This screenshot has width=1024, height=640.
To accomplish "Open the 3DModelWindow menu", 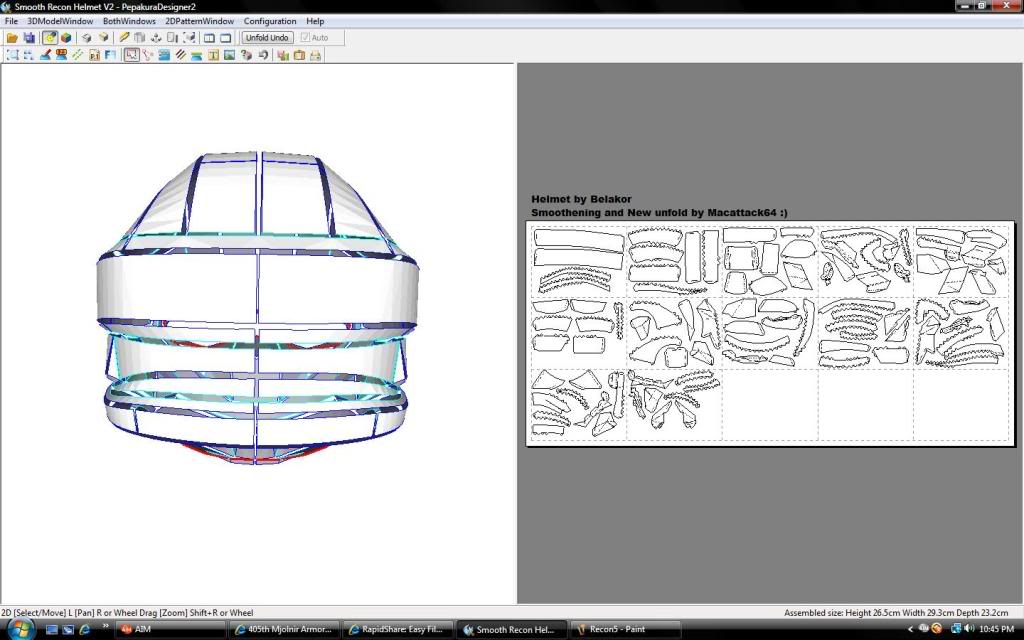I will [60, 21].
